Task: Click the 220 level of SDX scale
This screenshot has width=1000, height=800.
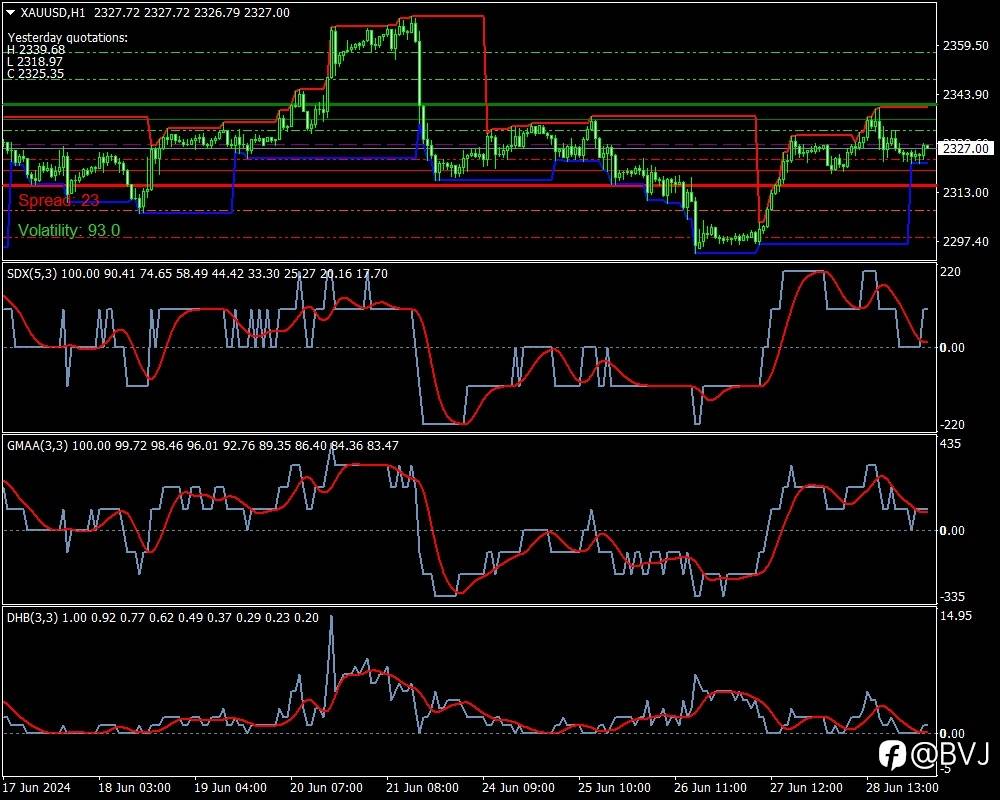Action: pos(950,272)
